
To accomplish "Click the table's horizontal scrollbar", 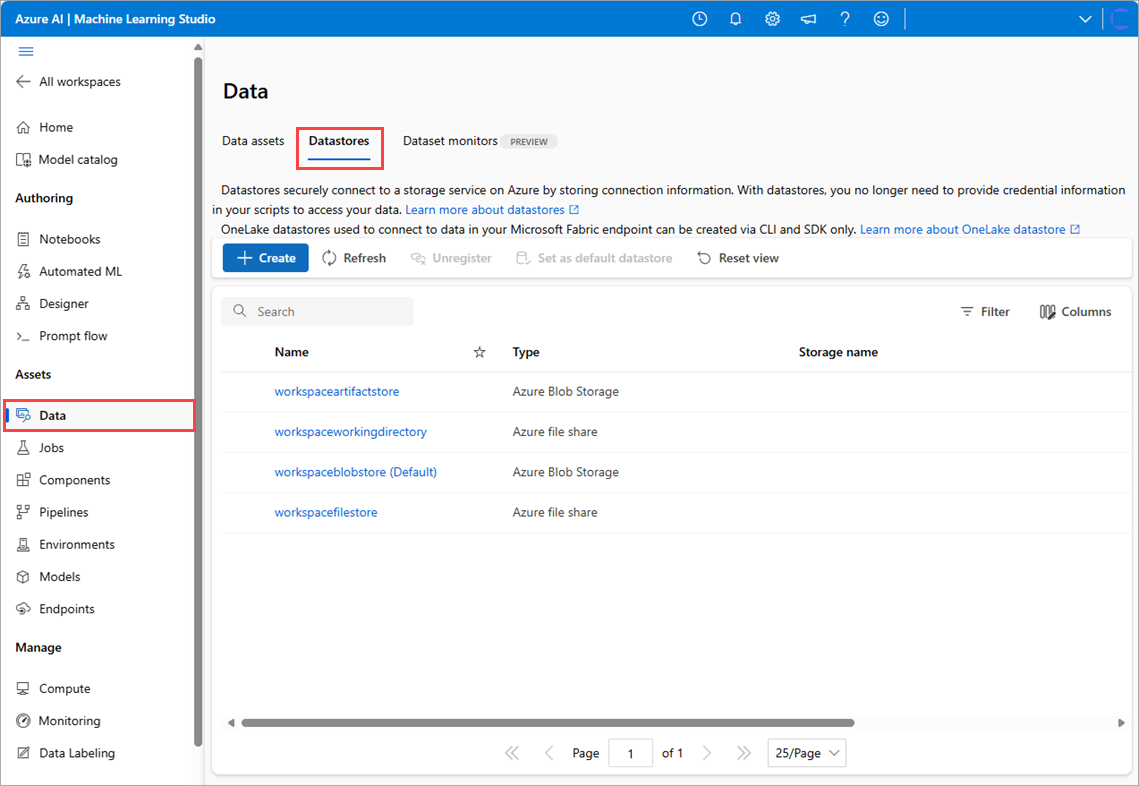I will coord(548,723).
